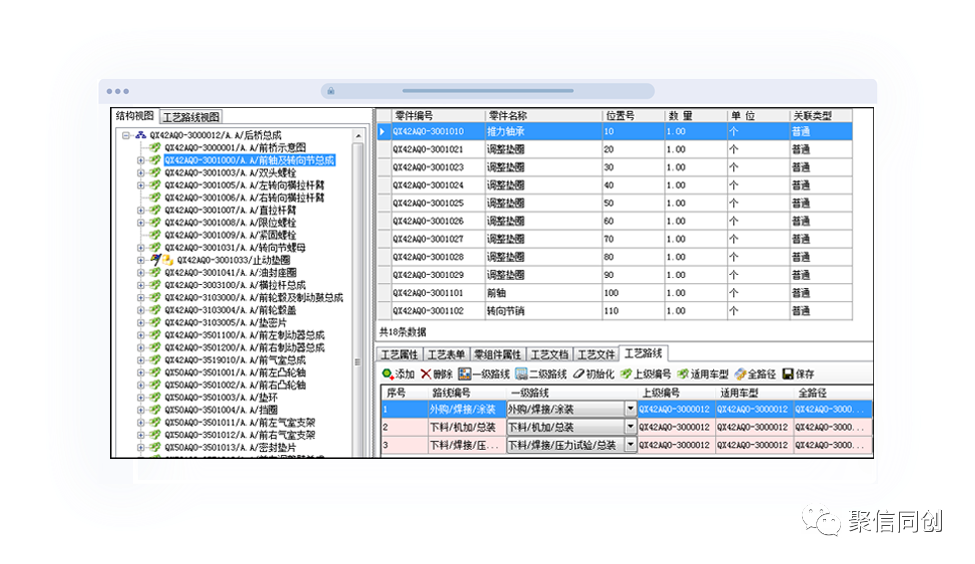Screen dimensions: 975x564
Task: Select tree row QX50AQ0-3501003 垫环
Action: coord(221,397)
